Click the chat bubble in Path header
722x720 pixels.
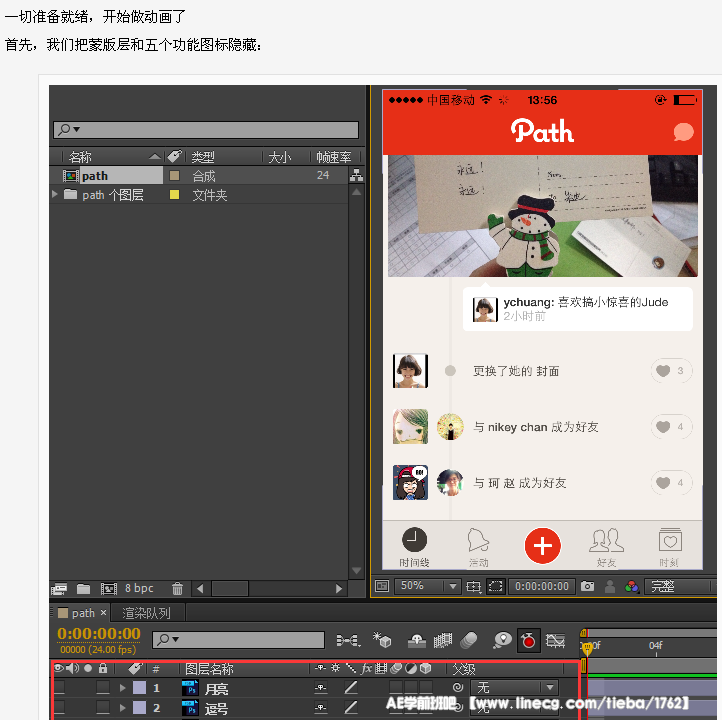[683, 132]
